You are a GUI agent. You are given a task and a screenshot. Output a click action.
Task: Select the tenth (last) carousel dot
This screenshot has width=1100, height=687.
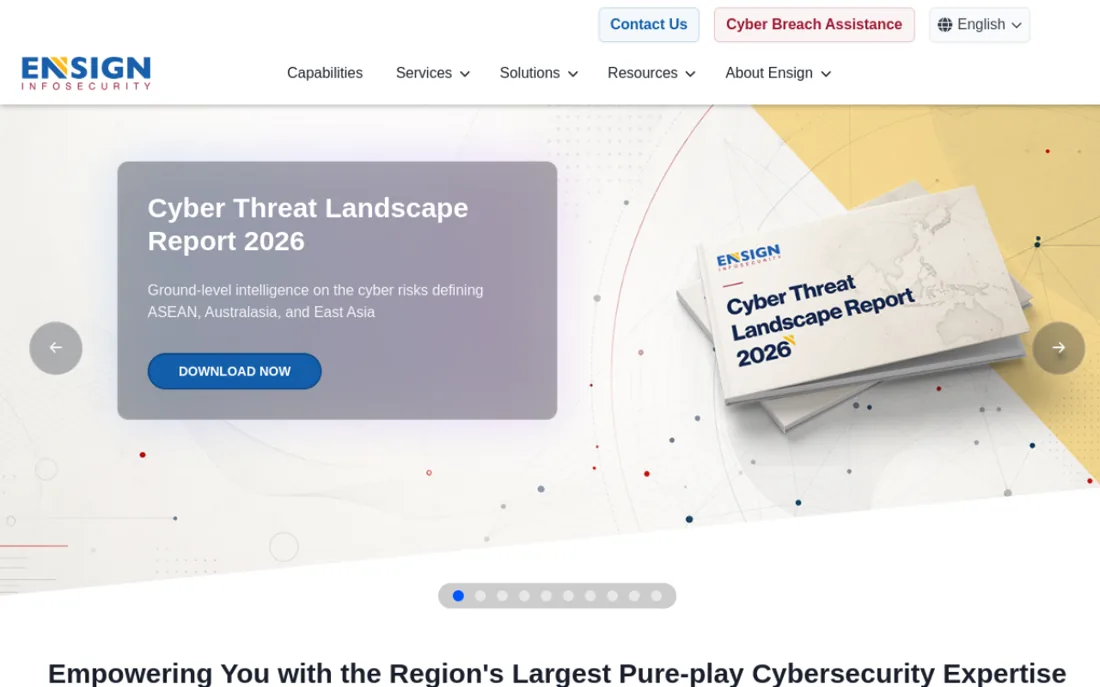click(x=656, y=596)
